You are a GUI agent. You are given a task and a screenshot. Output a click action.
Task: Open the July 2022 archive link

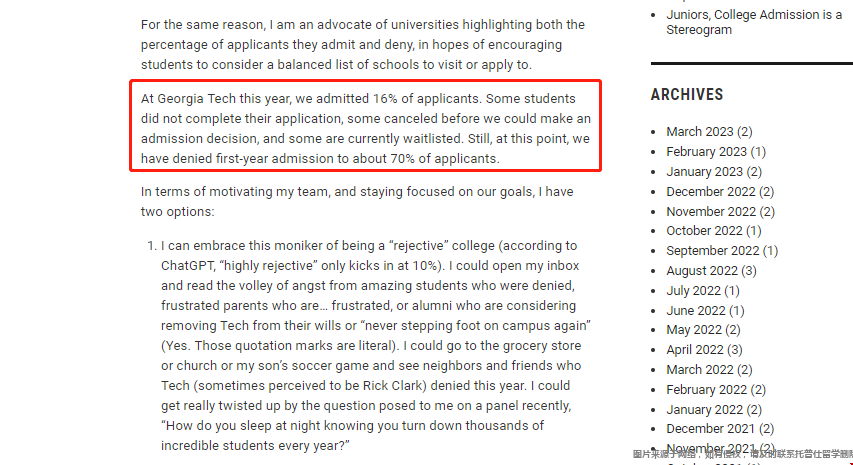click(692, 291)
